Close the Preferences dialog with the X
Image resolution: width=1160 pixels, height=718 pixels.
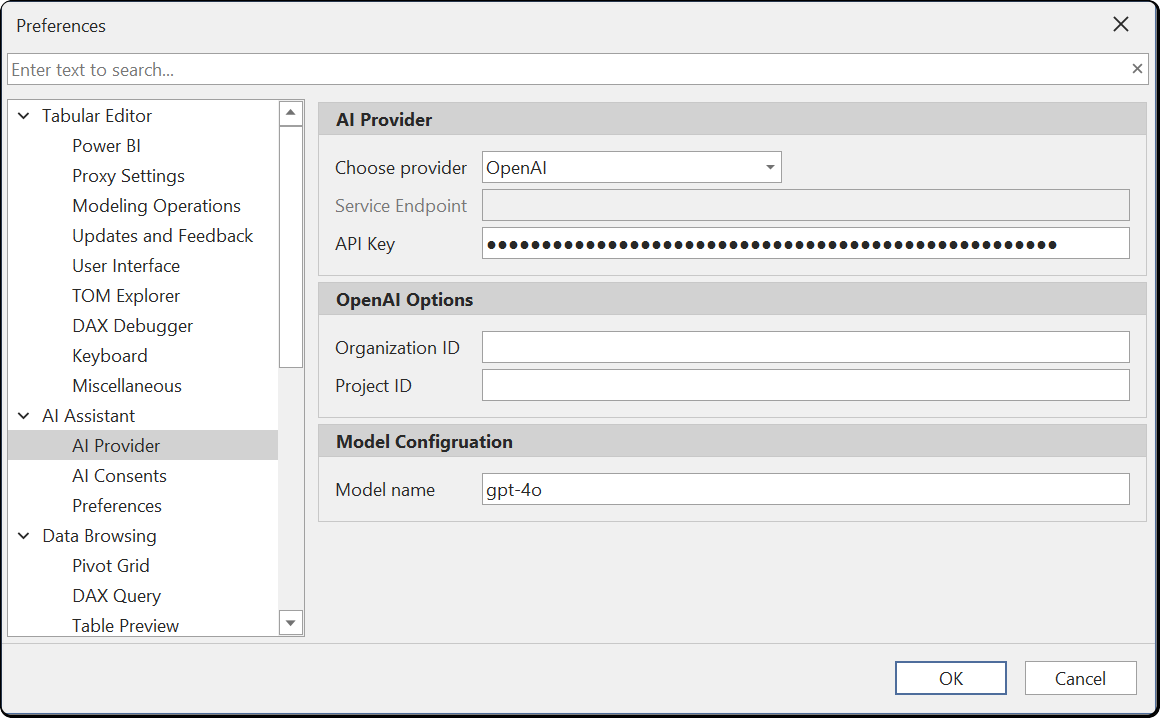pyautogui.click(x=1121, y=24)
